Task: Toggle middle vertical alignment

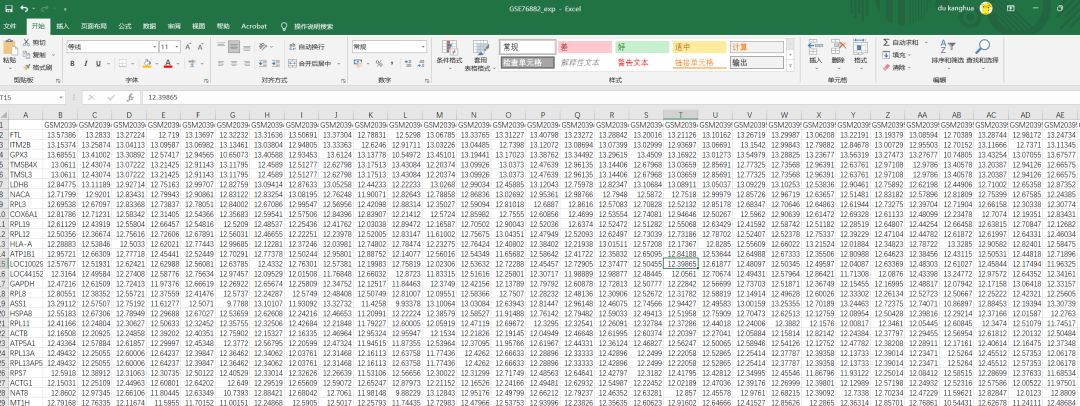Action: (x=232, y=46)
